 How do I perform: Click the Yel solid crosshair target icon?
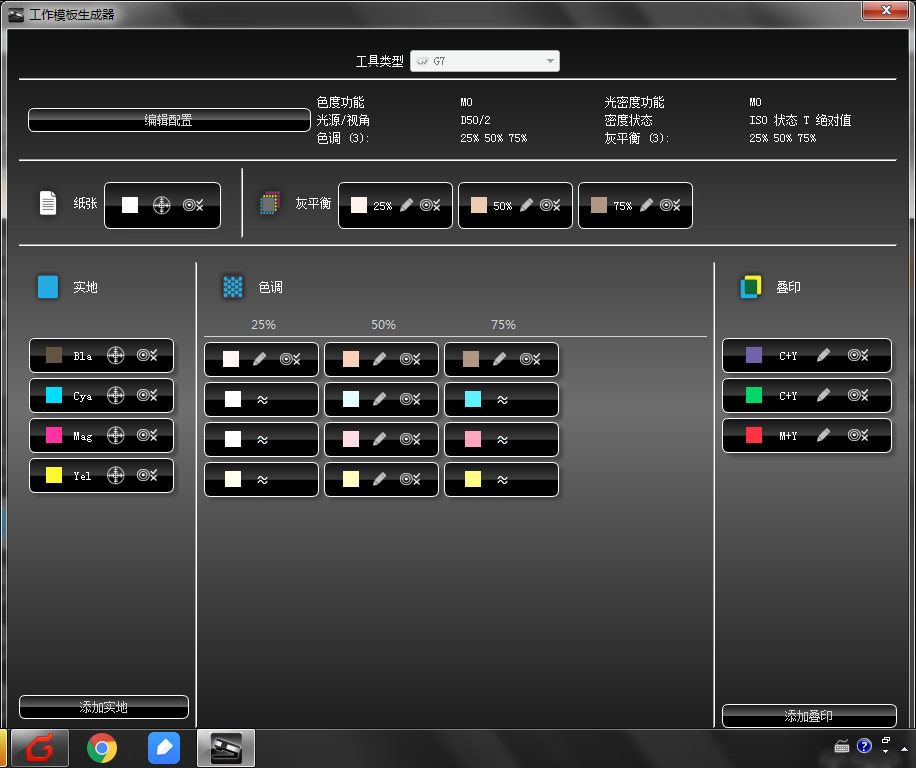116,475
